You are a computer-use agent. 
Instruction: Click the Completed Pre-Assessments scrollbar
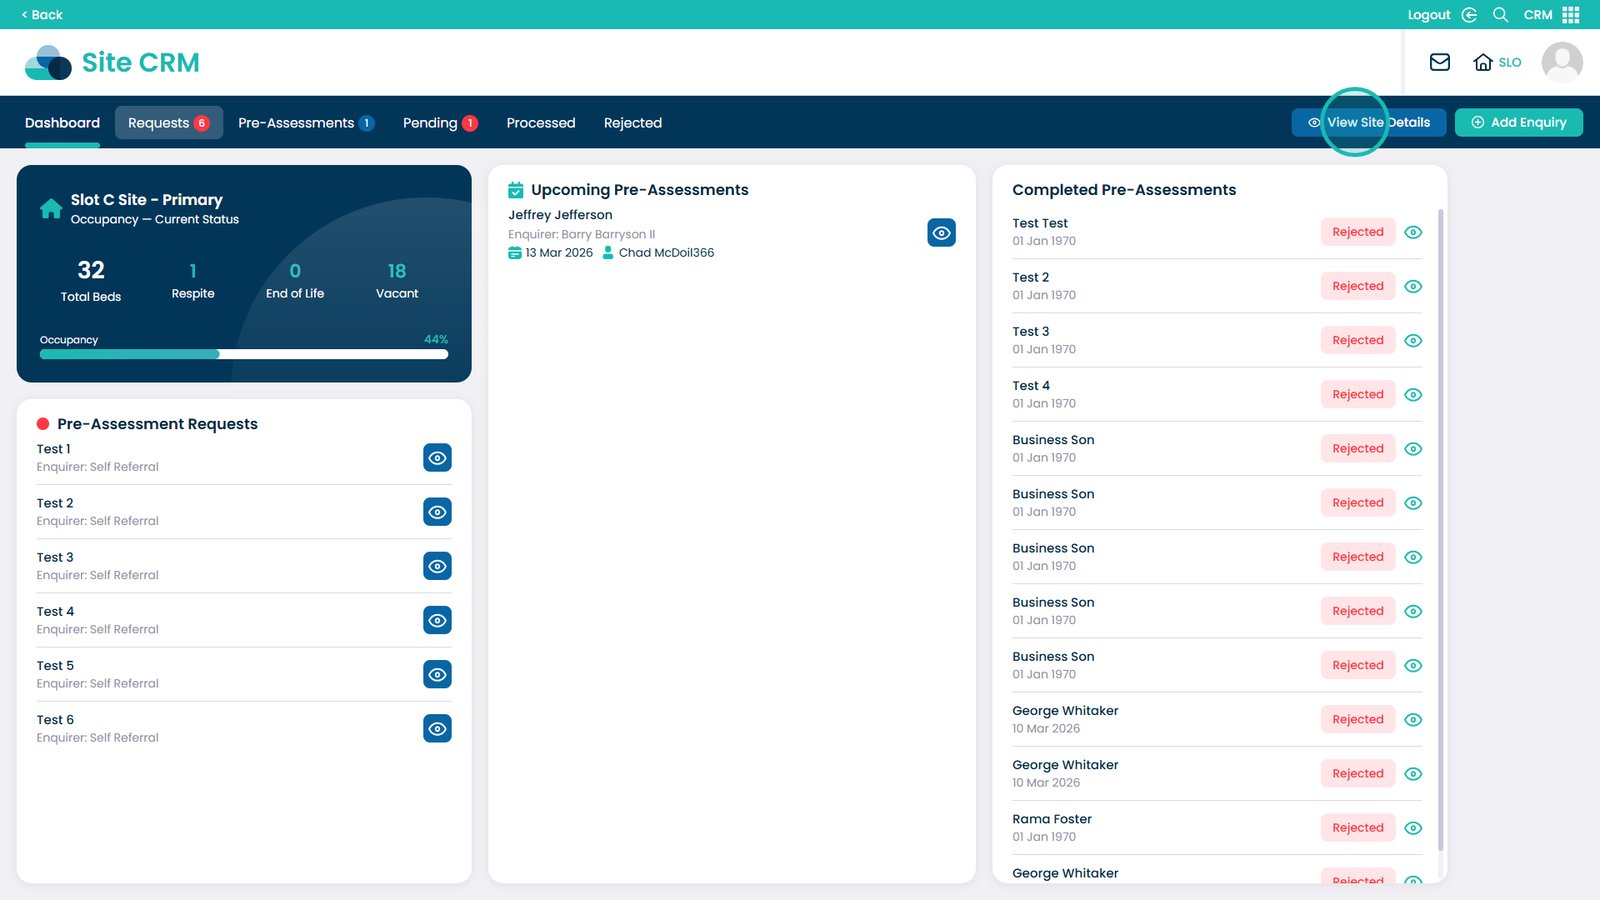[1440, 530]
